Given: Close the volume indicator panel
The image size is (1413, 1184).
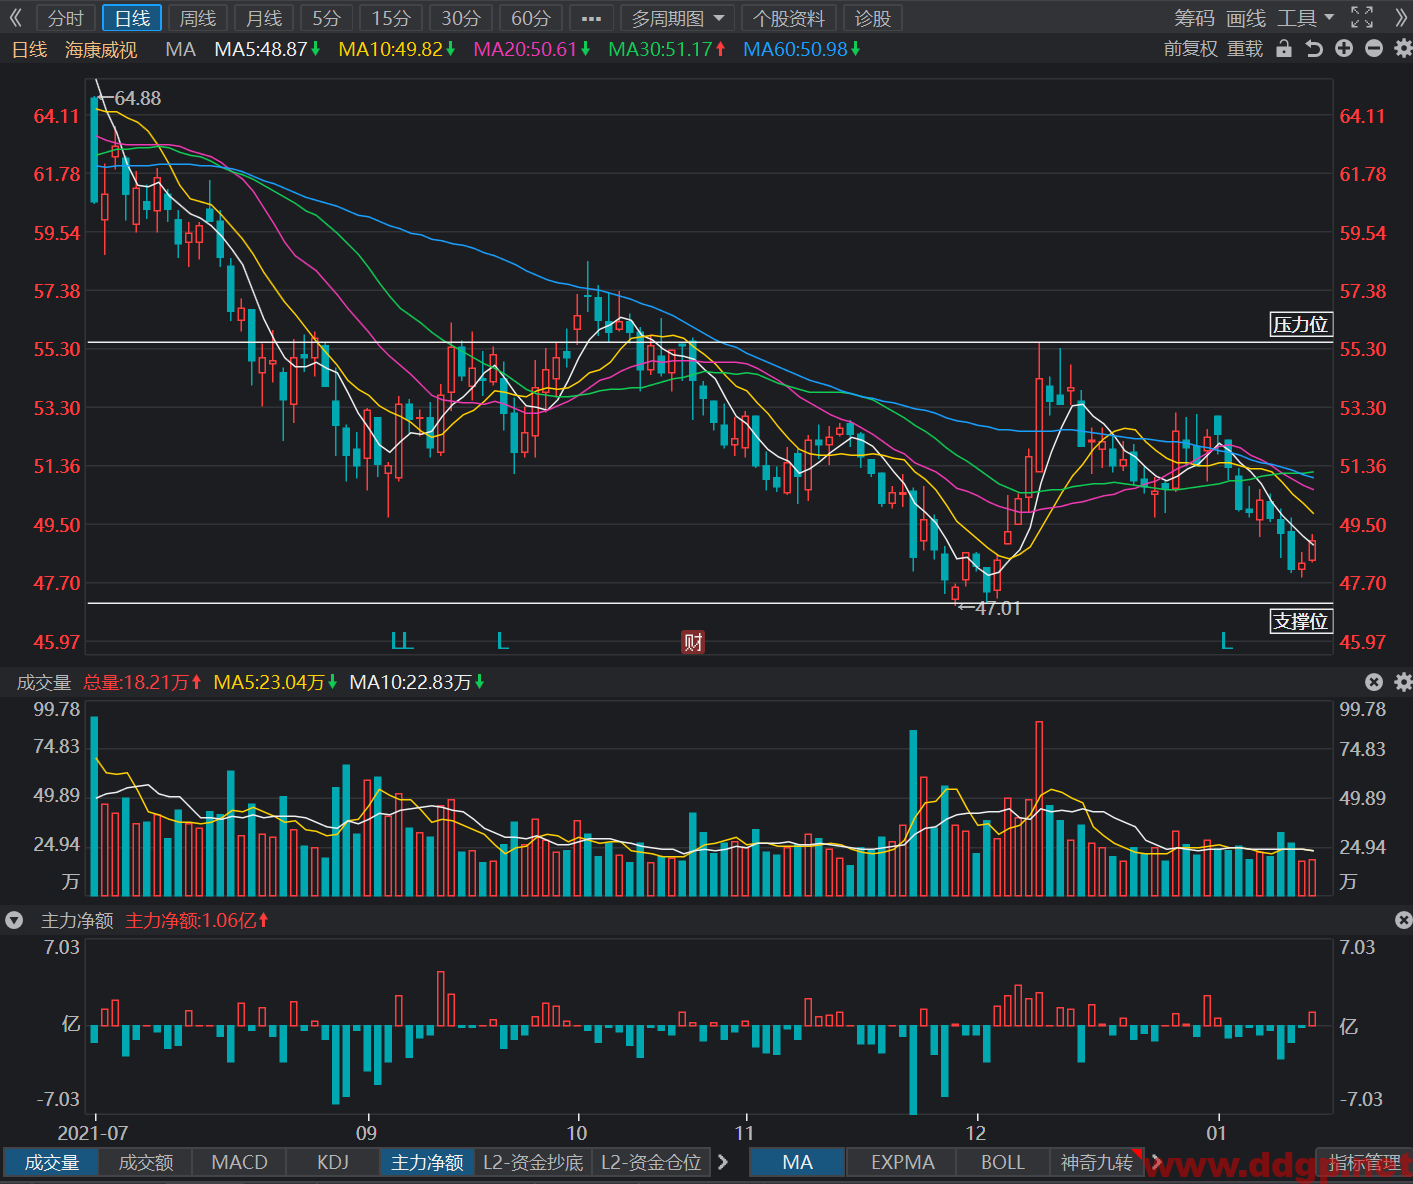Looking at the screenshot, I should (1374, 682).
